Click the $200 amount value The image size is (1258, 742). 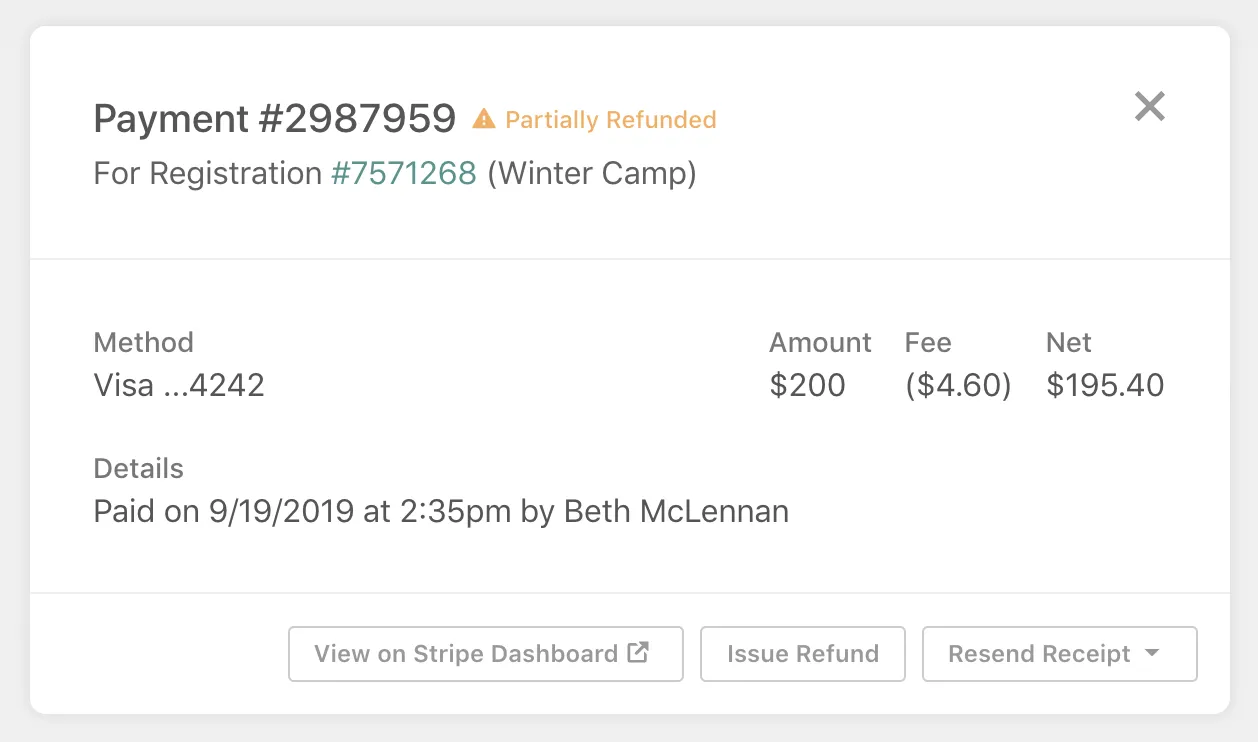[x=807, y=386]
